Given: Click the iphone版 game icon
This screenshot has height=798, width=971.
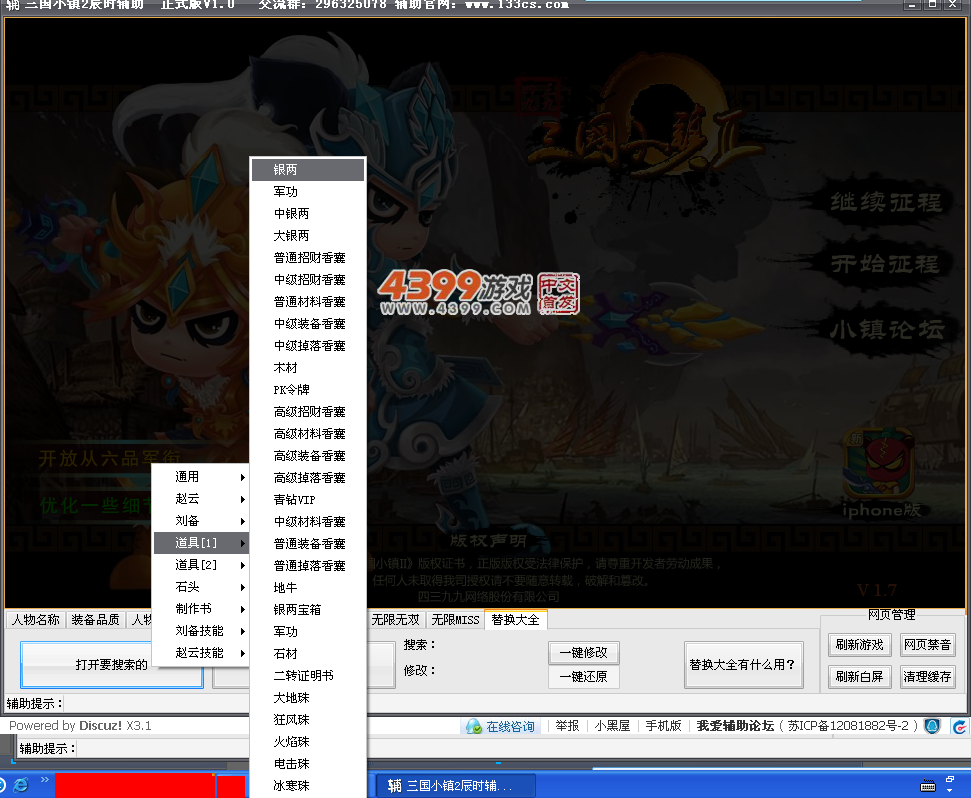Looking at the screenshot, I should (x=880, y=474).
